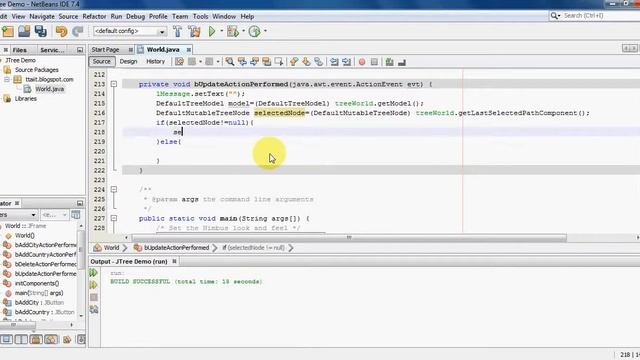Click the Shift Line Left icon
Viewport: 640px width, 360px height.
(334, 62)
